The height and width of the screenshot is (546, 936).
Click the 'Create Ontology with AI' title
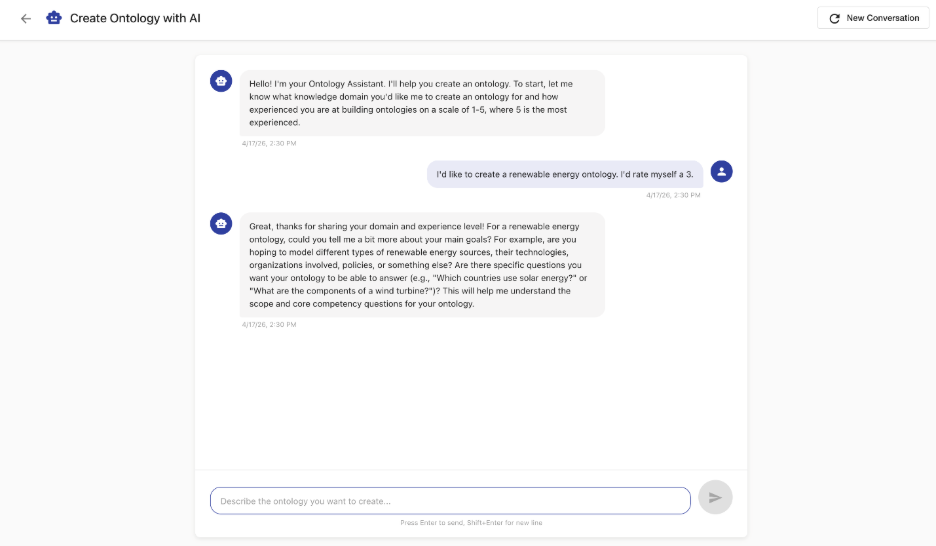(135, 18)
